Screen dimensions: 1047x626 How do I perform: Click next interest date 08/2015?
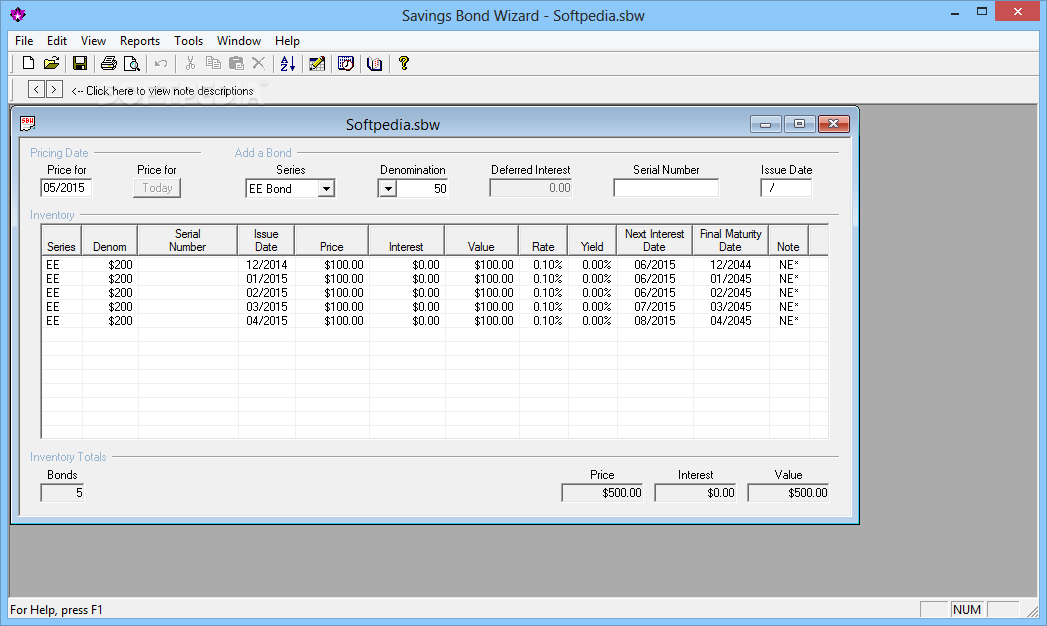tap(654, 321)
